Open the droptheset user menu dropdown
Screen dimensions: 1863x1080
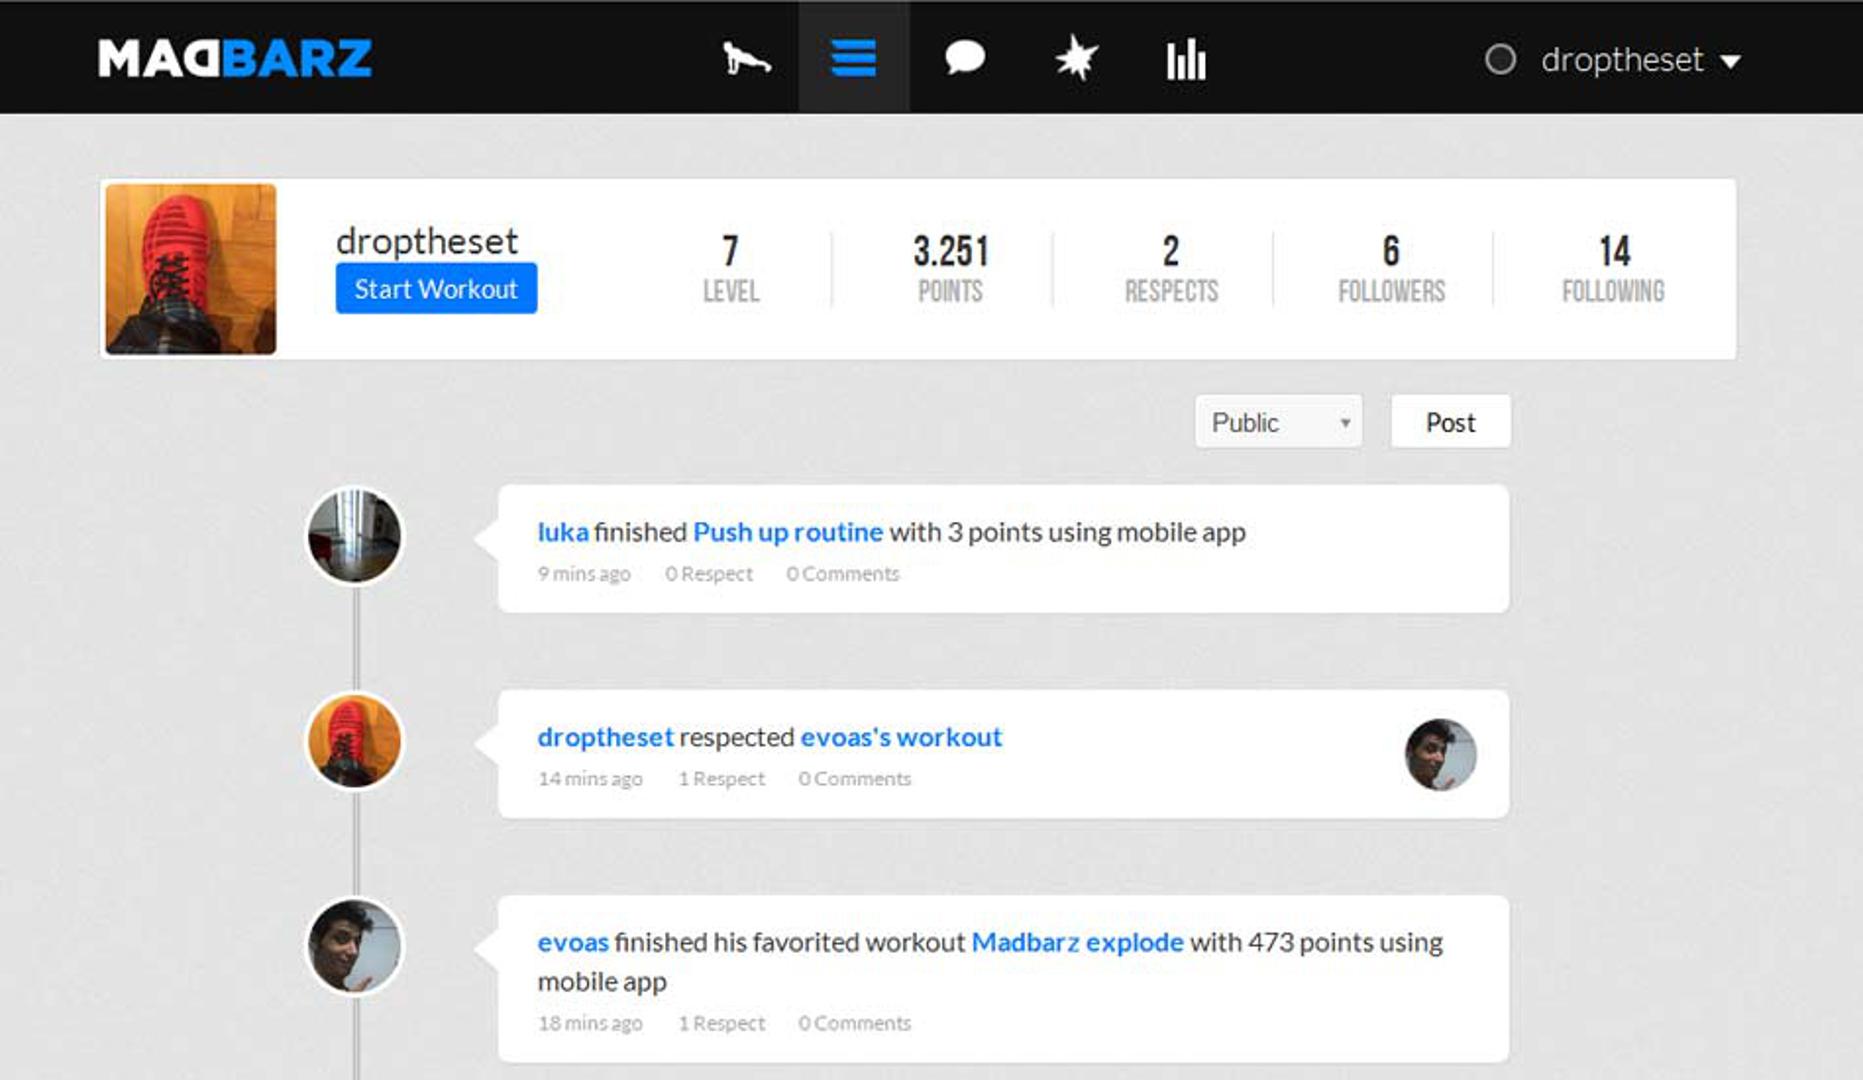pos(1640,60)
